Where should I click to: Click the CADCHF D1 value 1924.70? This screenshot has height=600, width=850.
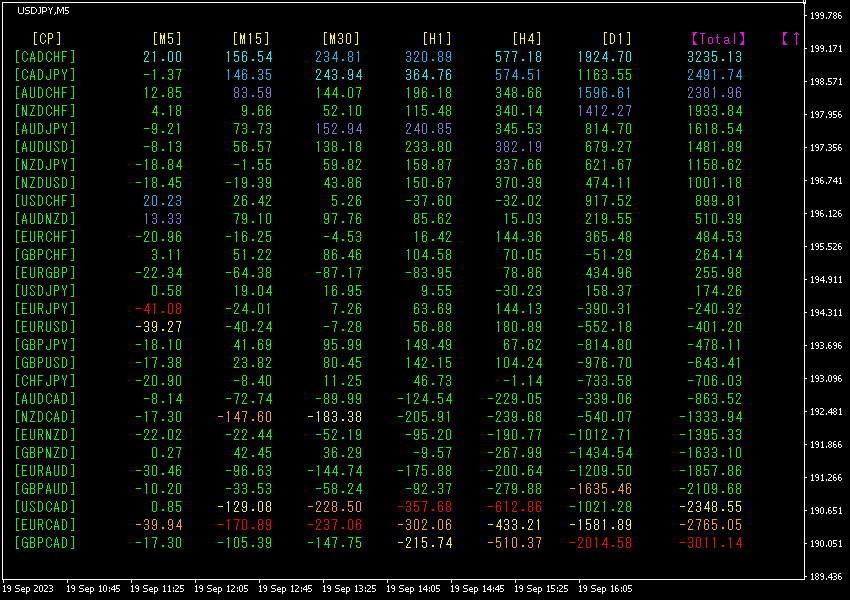pyautogui.click(x=605, y=57)
